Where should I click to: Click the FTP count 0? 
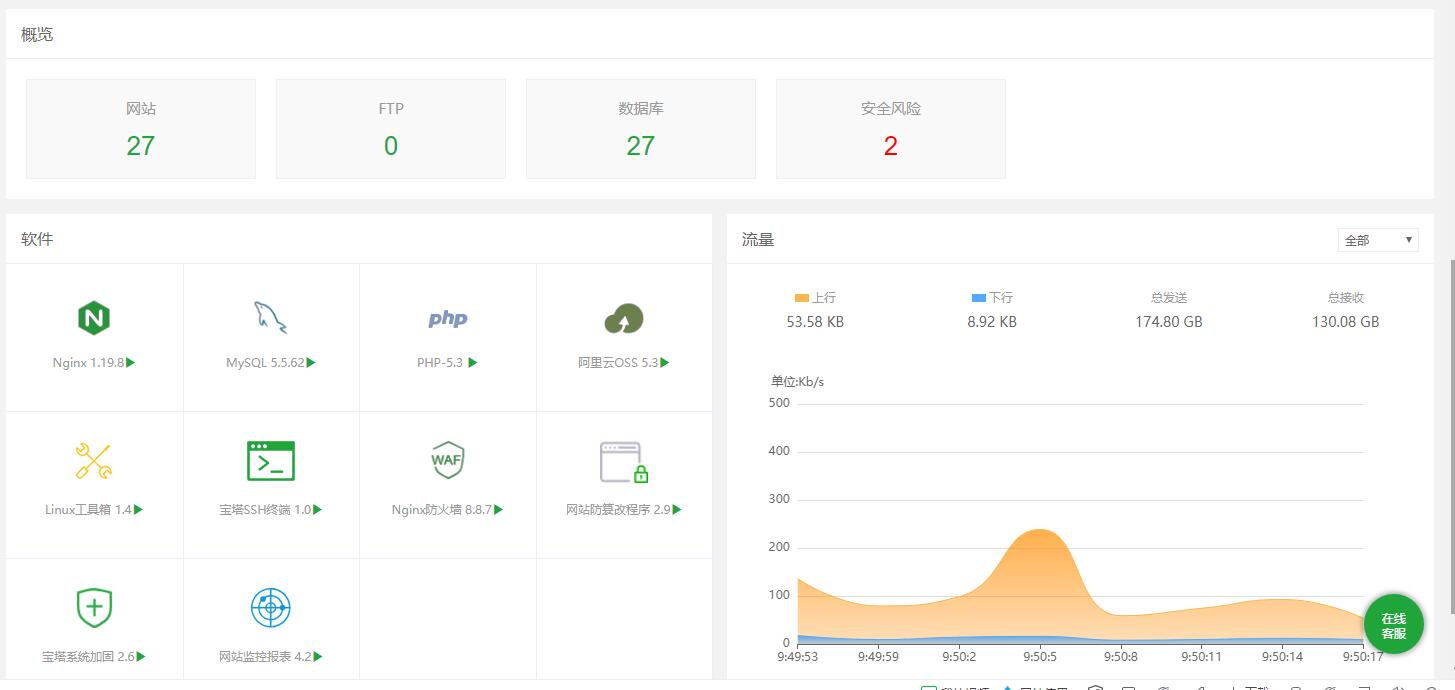click(391, 146)
